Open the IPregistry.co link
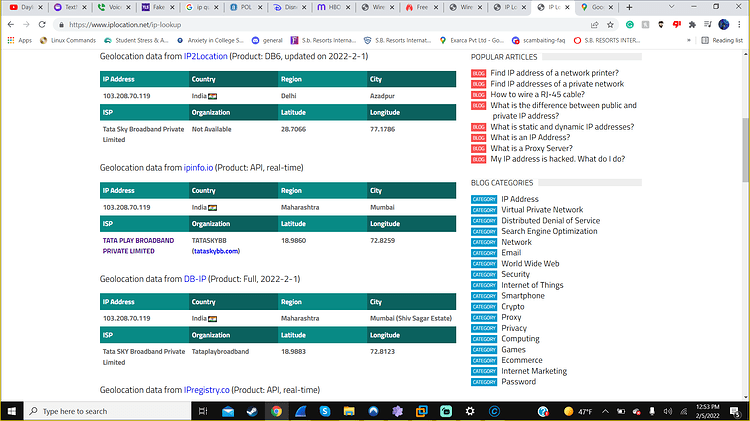This screenshot has width=750, height=421. pos(207,390)
